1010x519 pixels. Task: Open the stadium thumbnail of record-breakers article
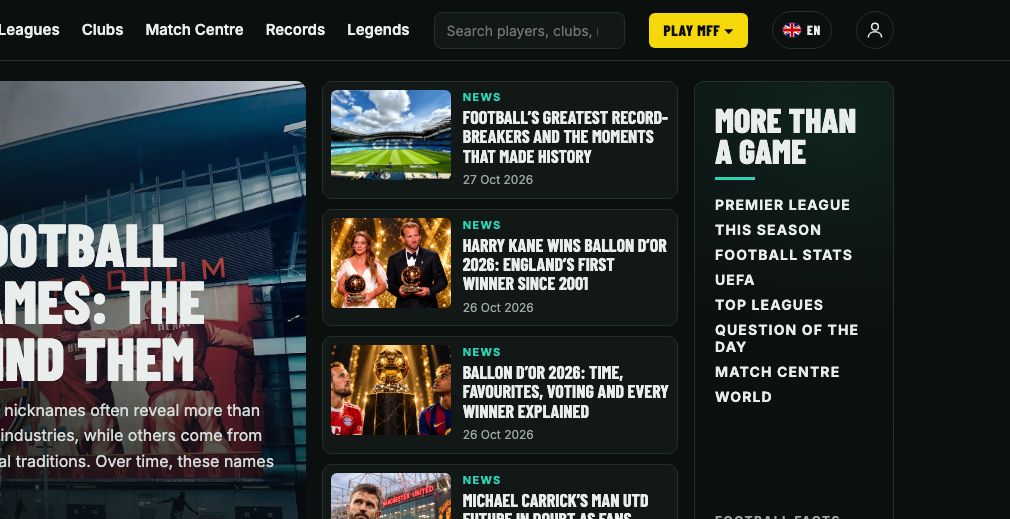pos(391,135)
